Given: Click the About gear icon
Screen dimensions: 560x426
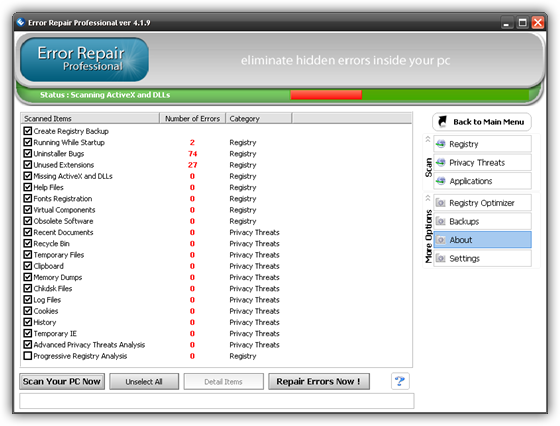Looking at the screenshot, I should point(441,240).
